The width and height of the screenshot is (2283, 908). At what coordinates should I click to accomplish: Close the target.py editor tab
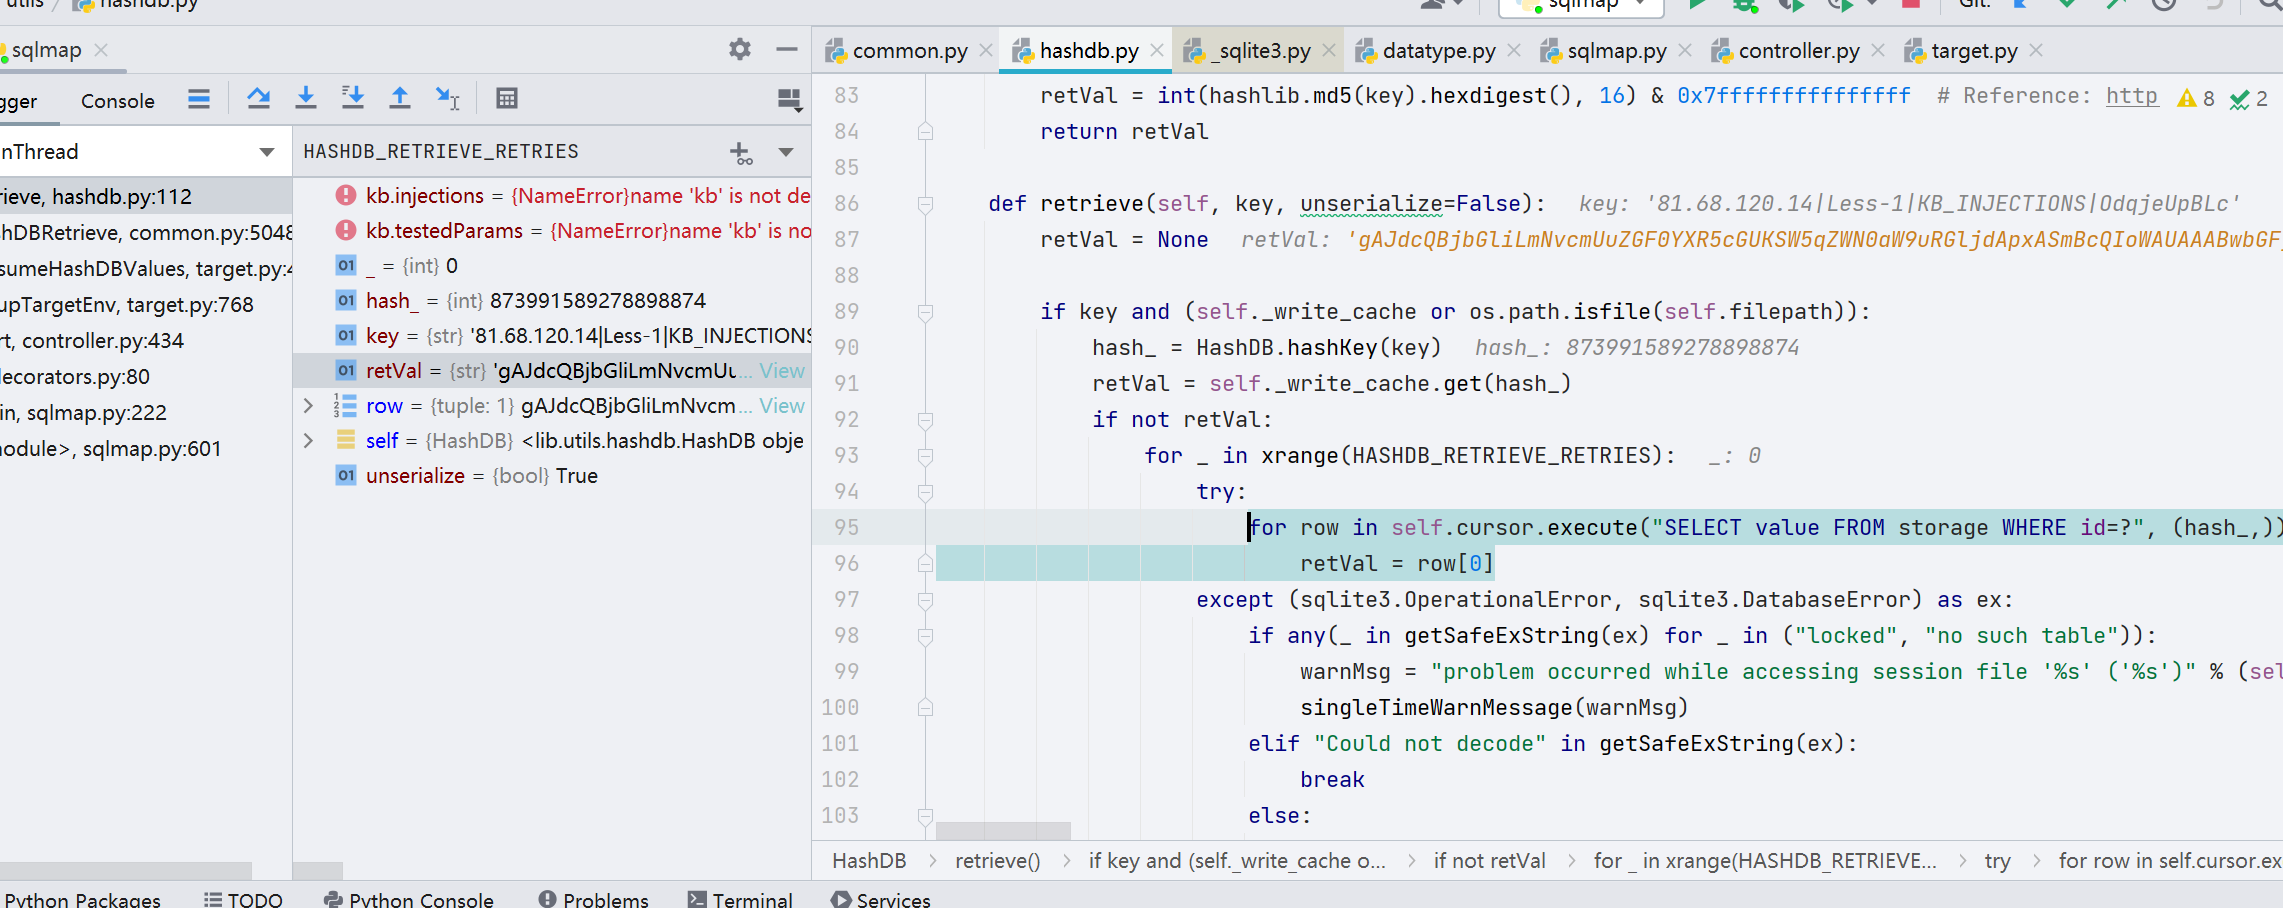(x=2037, y=50)
